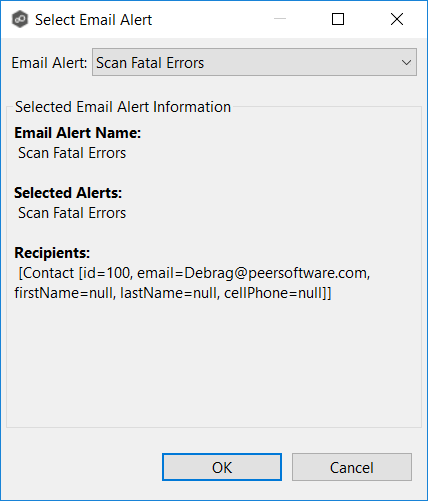The image size is (428, 501).
Task: Open the Email Alert dropdown arrow
Action: click(406, 62)
